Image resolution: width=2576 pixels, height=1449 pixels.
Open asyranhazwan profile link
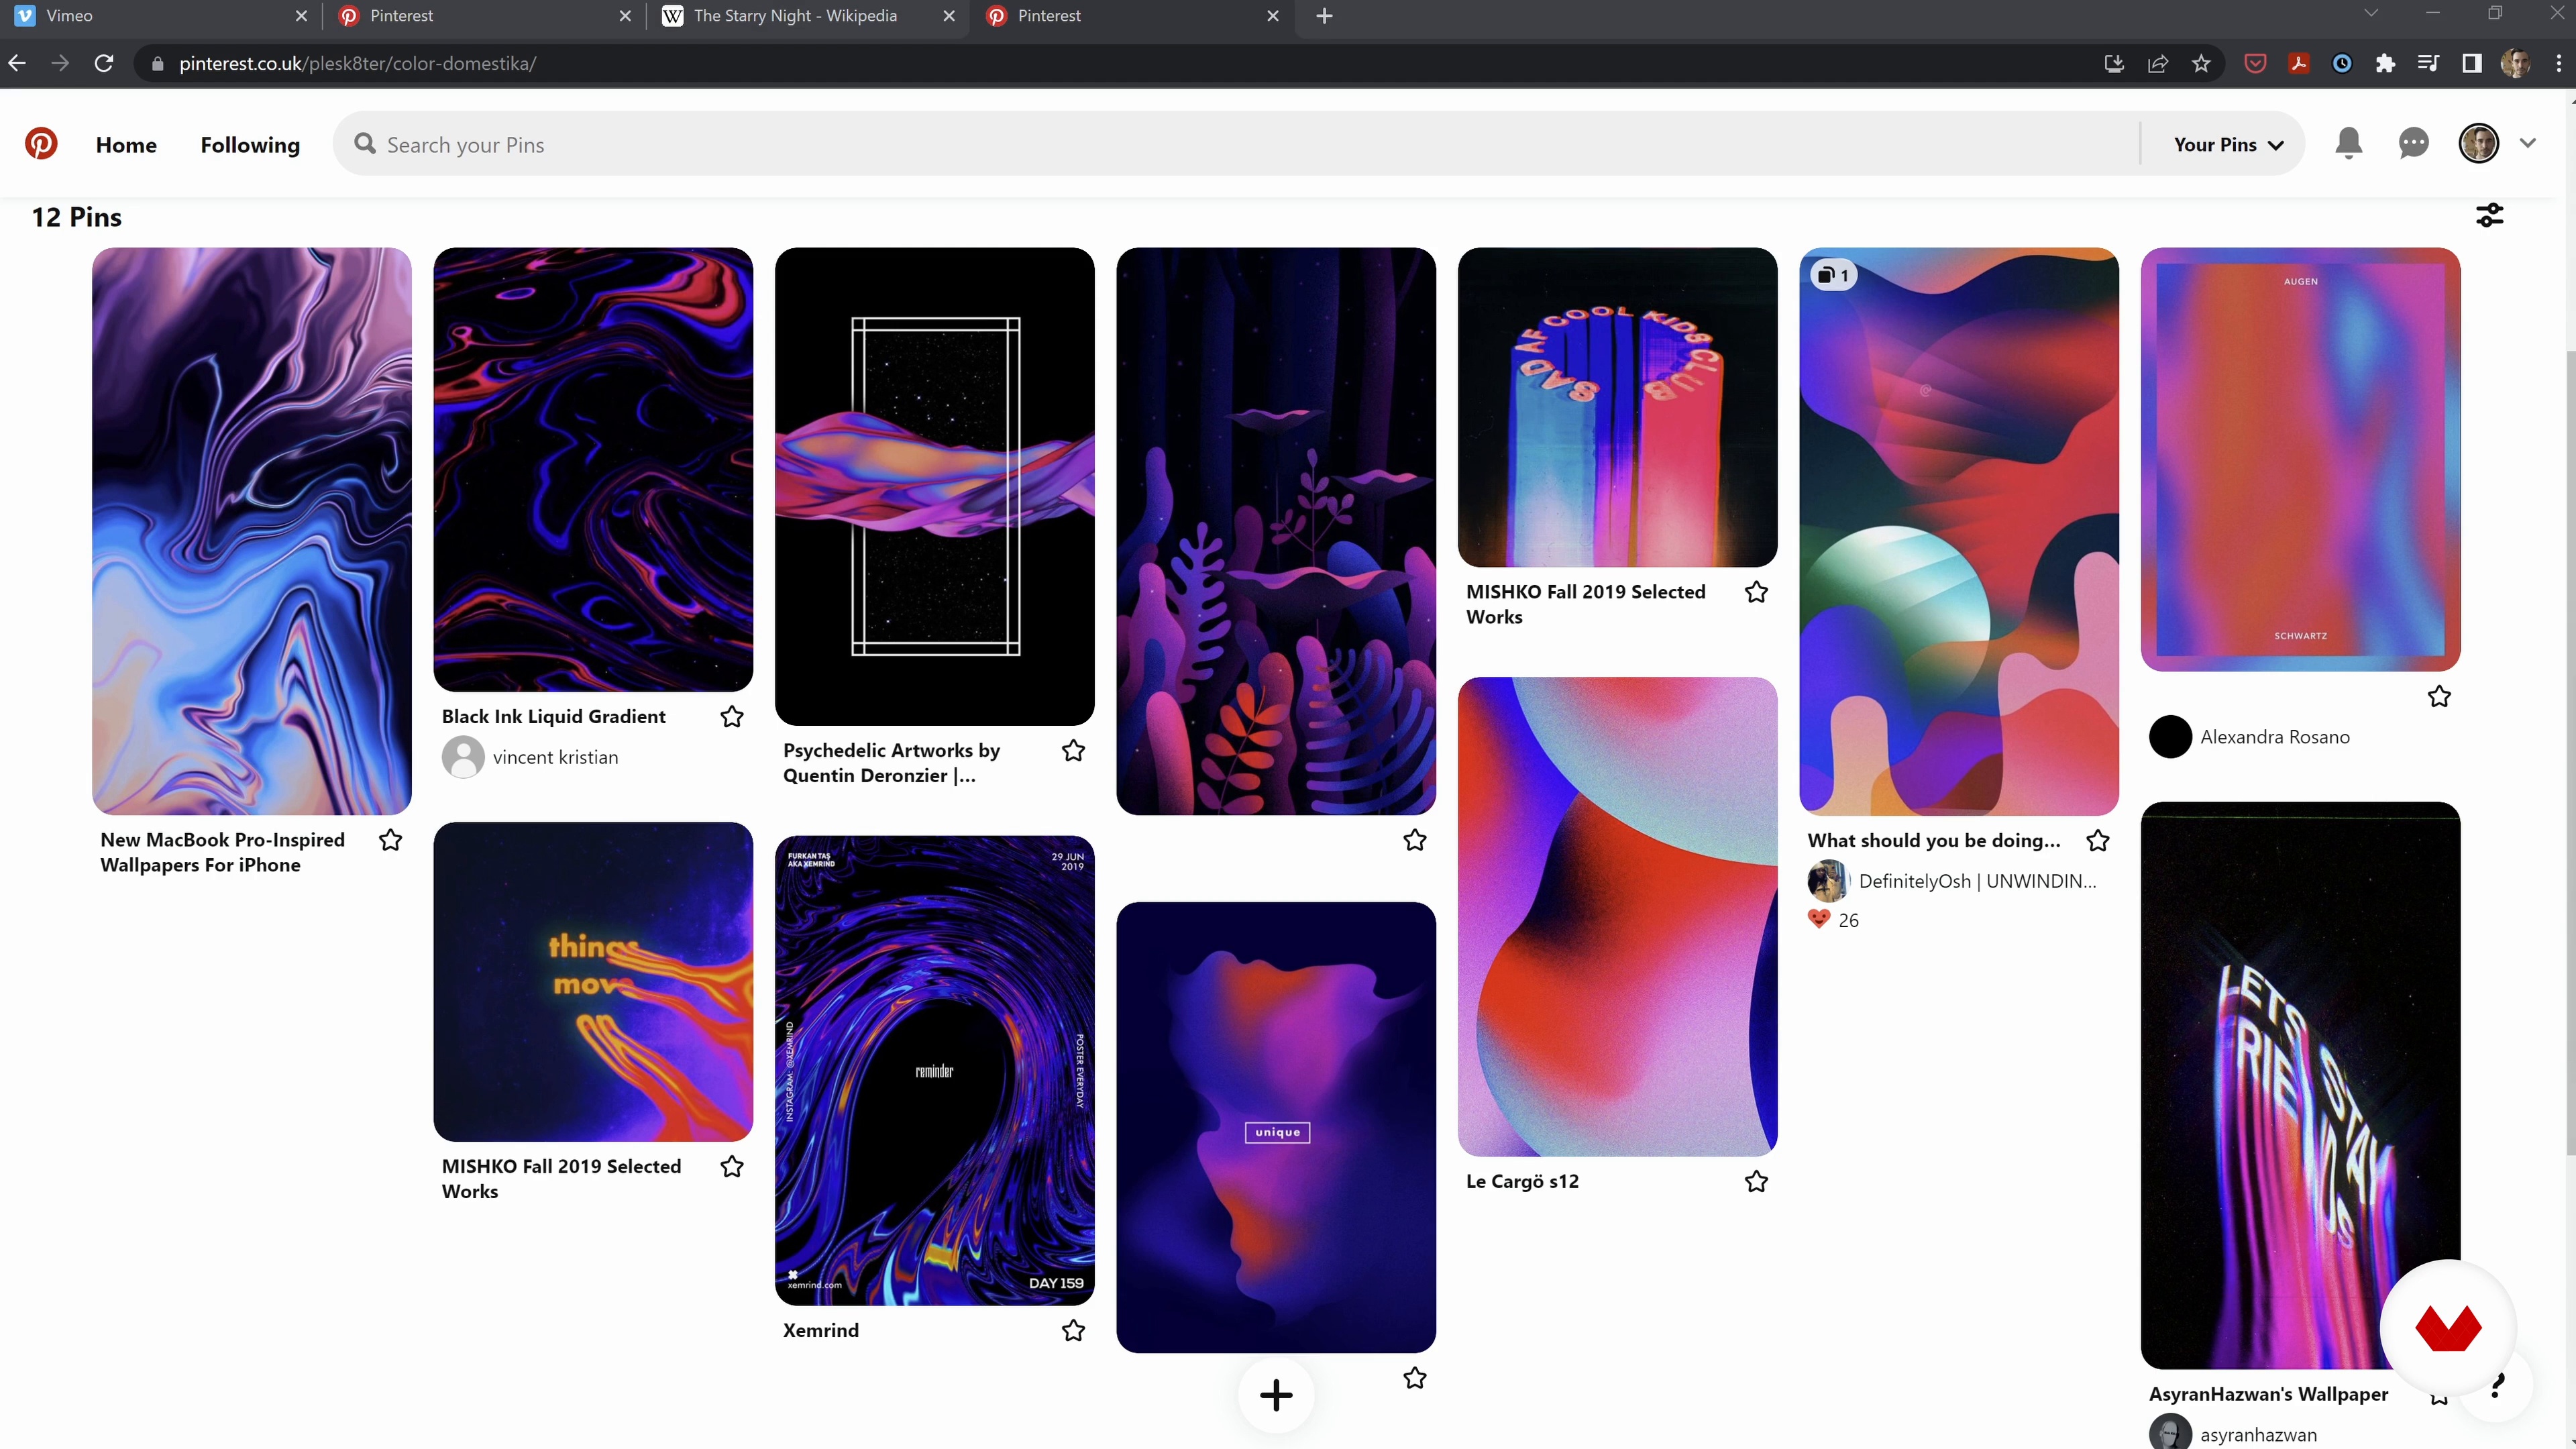coord(2258,1434)
